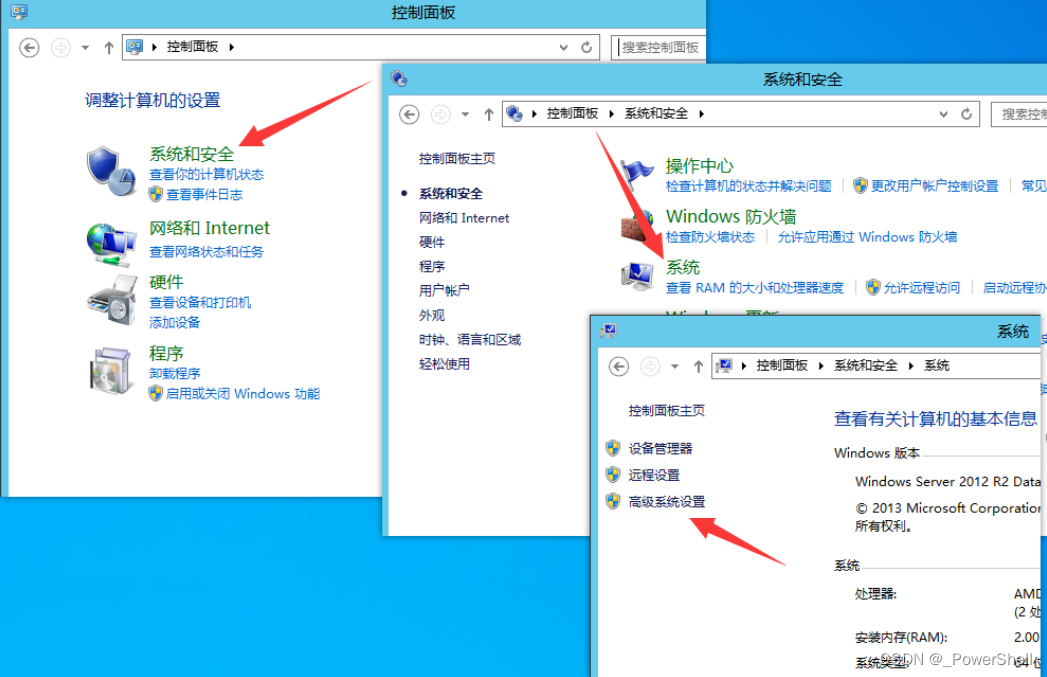Screen dimensions: 1047x677
Task: Click shield icon beside 设备管理器
Action: click(613, 448)
